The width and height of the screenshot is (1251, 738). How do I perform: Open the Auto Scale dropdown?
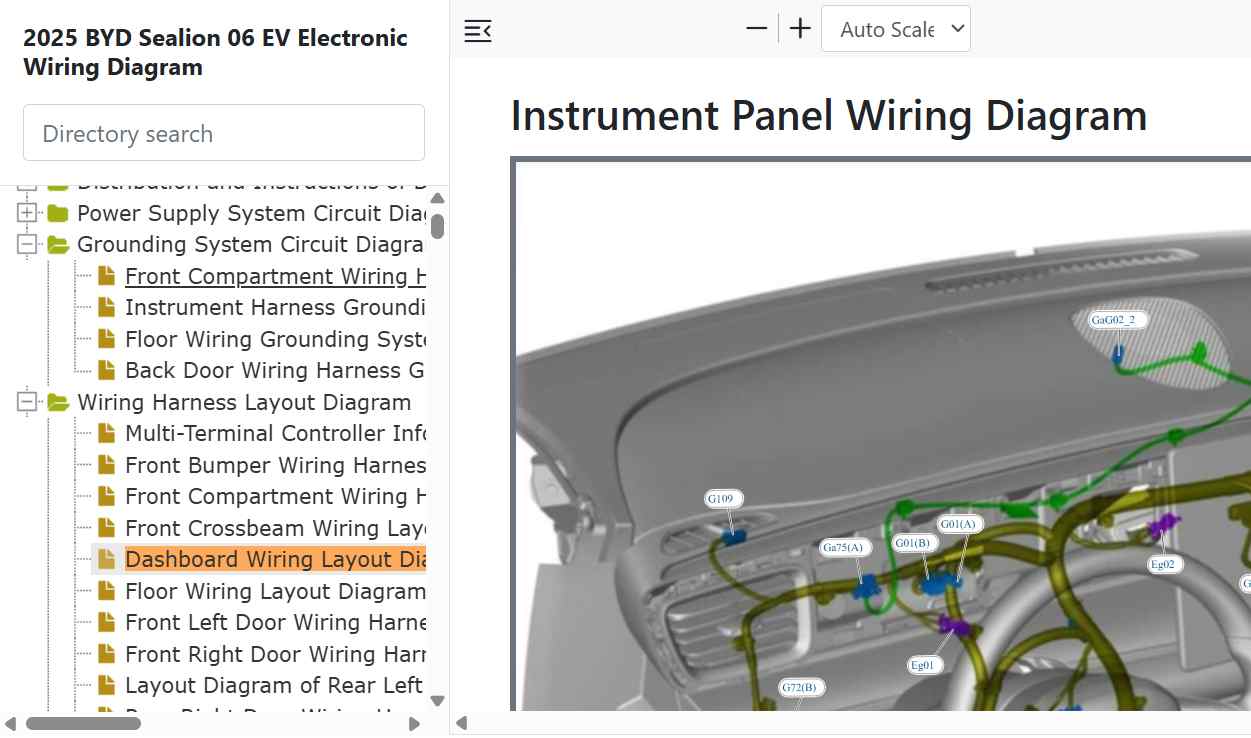click(896, 29)
